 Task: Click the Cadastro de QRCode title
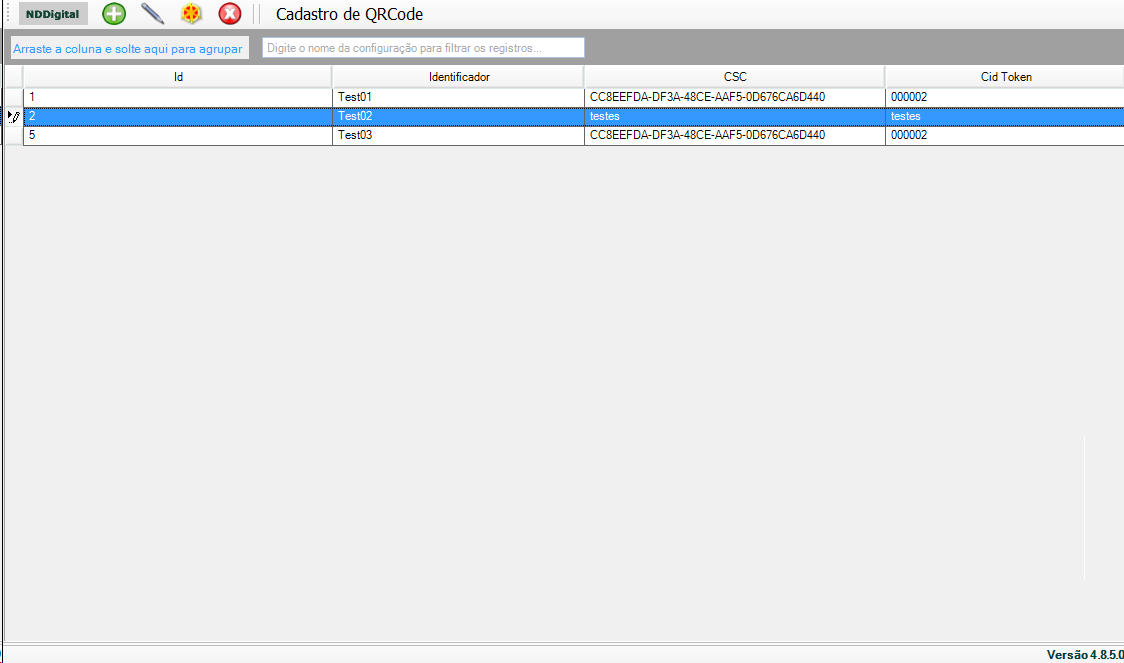(349, 14)
